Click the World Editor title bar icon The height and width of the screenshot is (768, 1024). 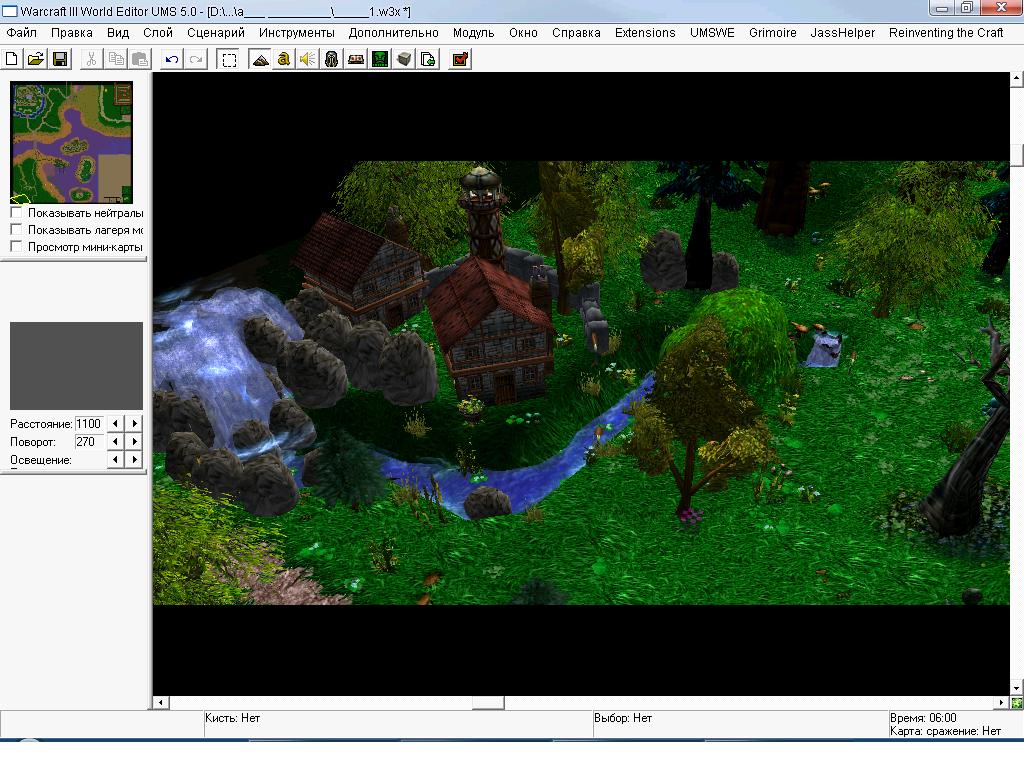(10, 12)
